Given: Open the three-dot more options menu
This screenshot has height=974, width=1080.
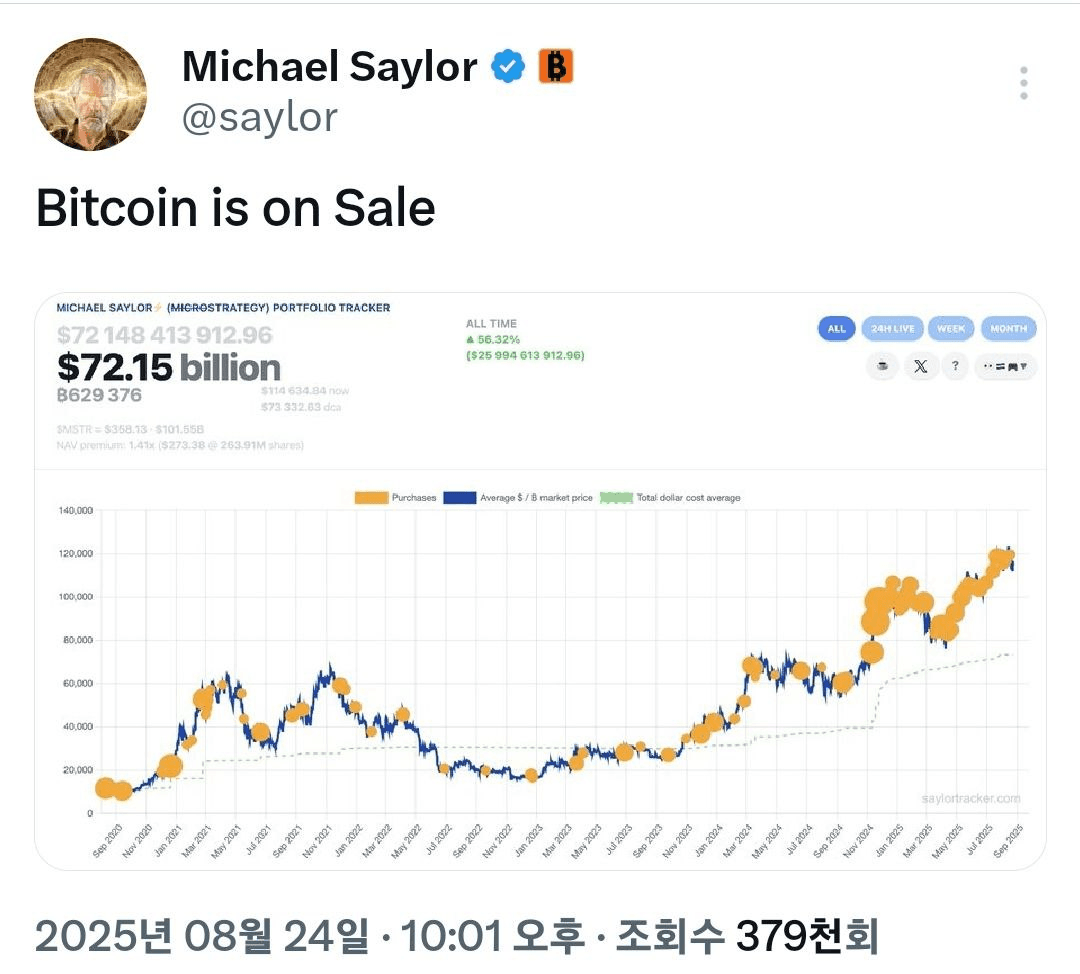Looking at the screenshot, I should tap(1024, 83).
